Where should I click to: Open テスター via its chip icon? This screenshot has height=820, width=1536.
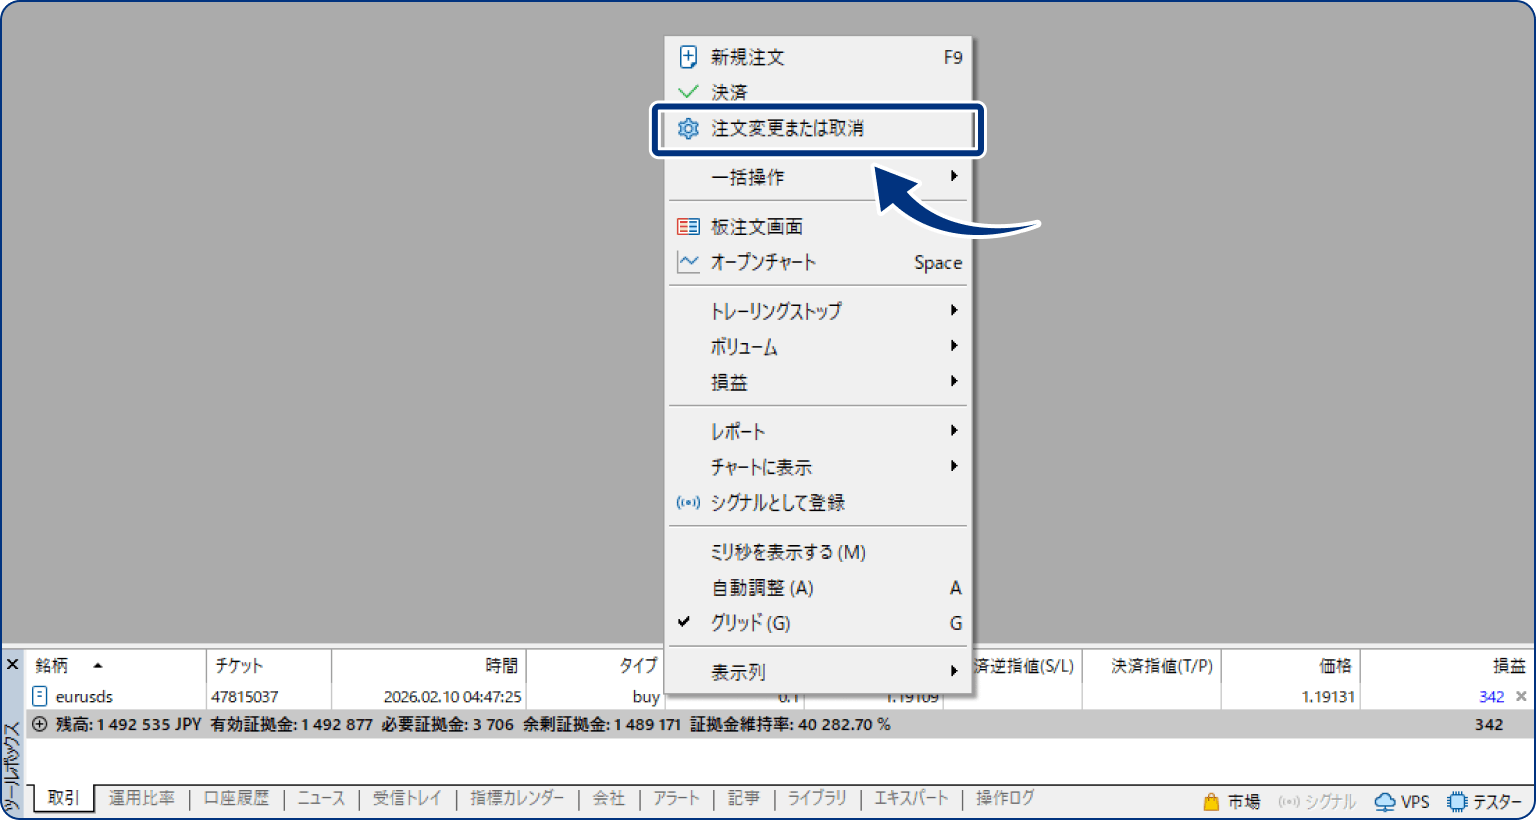click(x=1458, y=801)
